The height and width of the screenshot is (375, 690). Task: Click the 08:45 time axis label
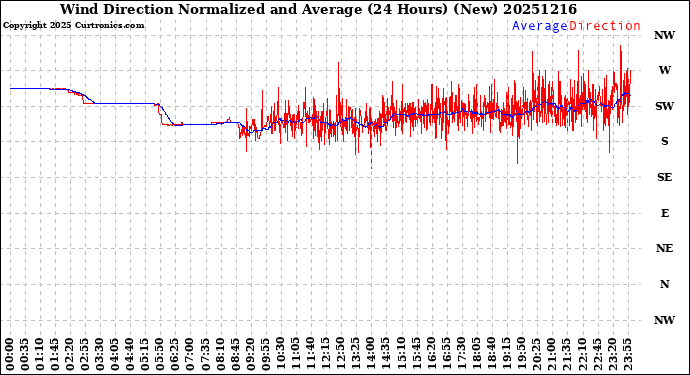[235, 355]
